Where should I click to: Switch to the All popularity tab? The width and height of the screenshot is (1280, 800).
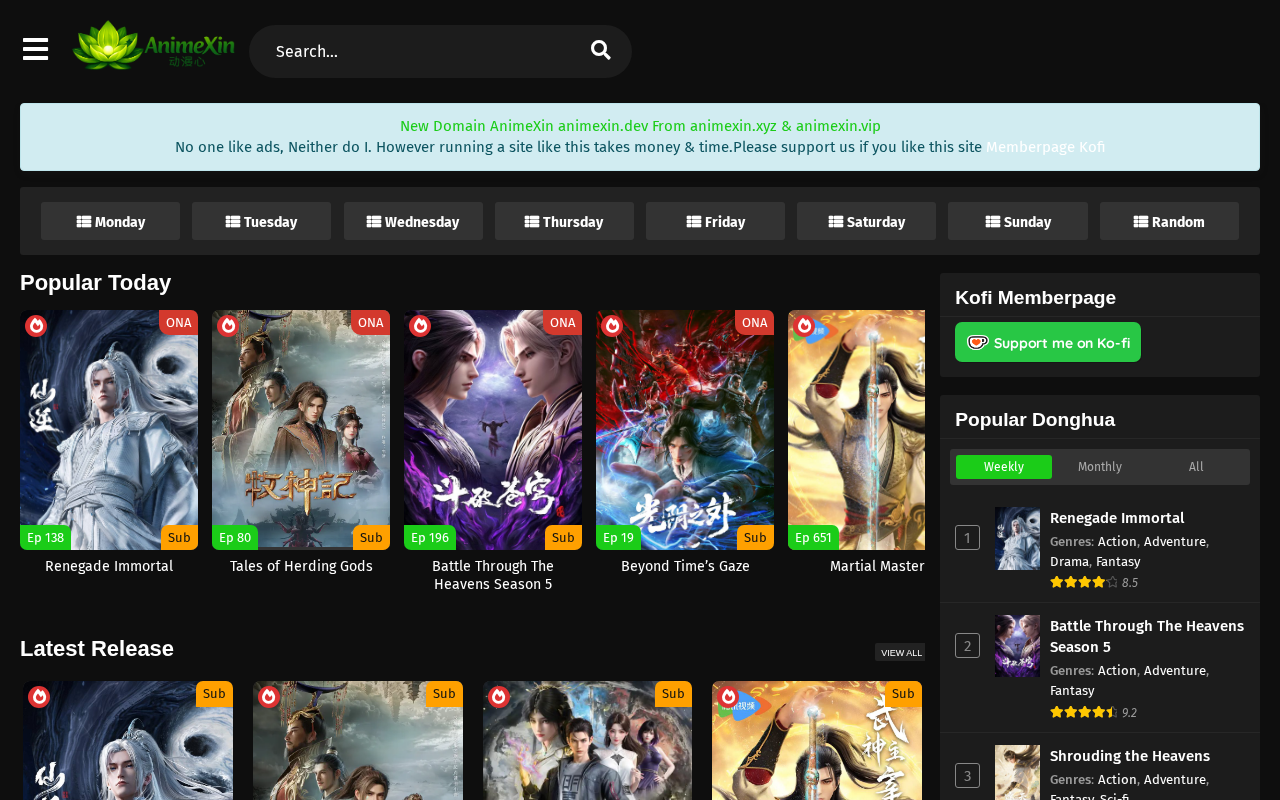click(x=1196, y=467)
